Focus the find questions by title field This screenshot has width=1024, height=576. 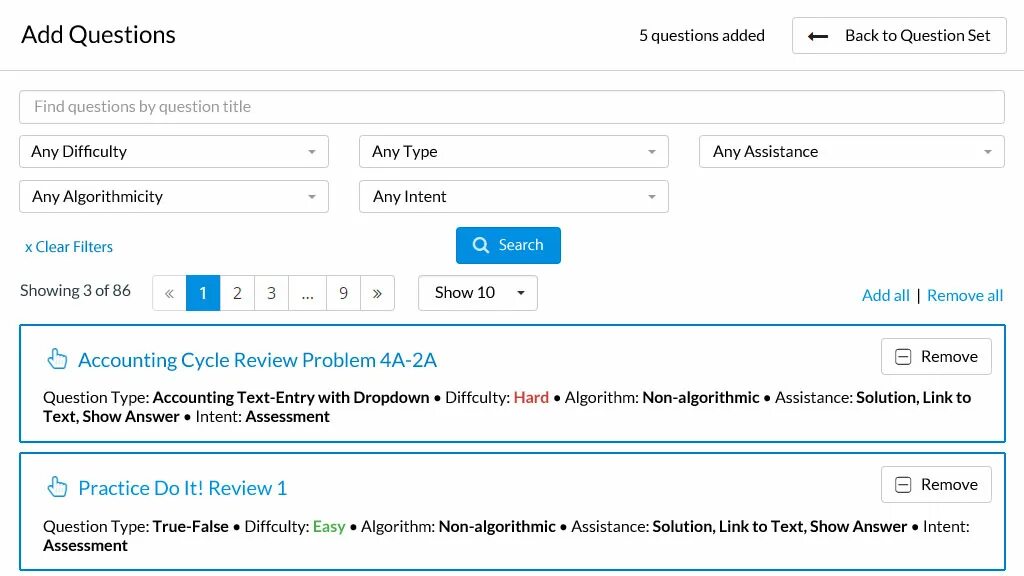pyautogui.click(x=512, y=107)
